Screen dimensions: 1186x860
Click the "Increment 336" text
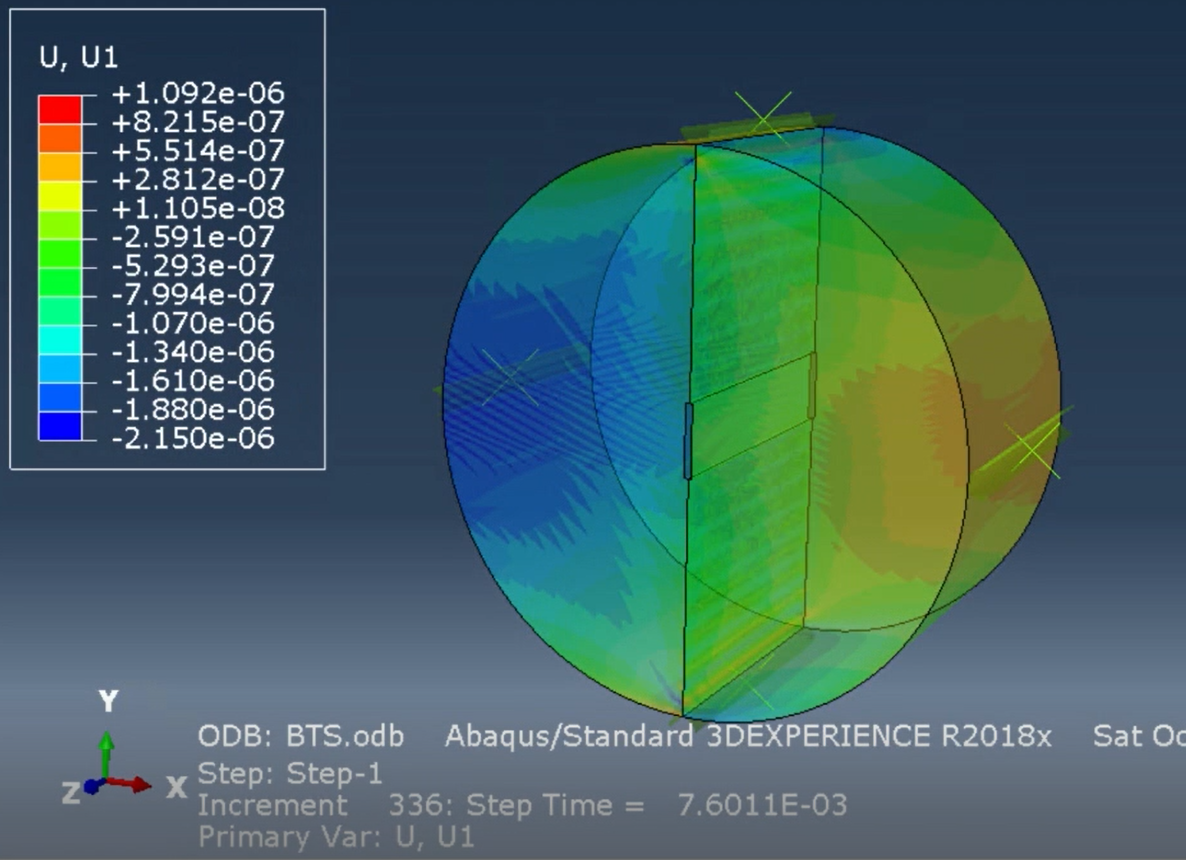321,806
